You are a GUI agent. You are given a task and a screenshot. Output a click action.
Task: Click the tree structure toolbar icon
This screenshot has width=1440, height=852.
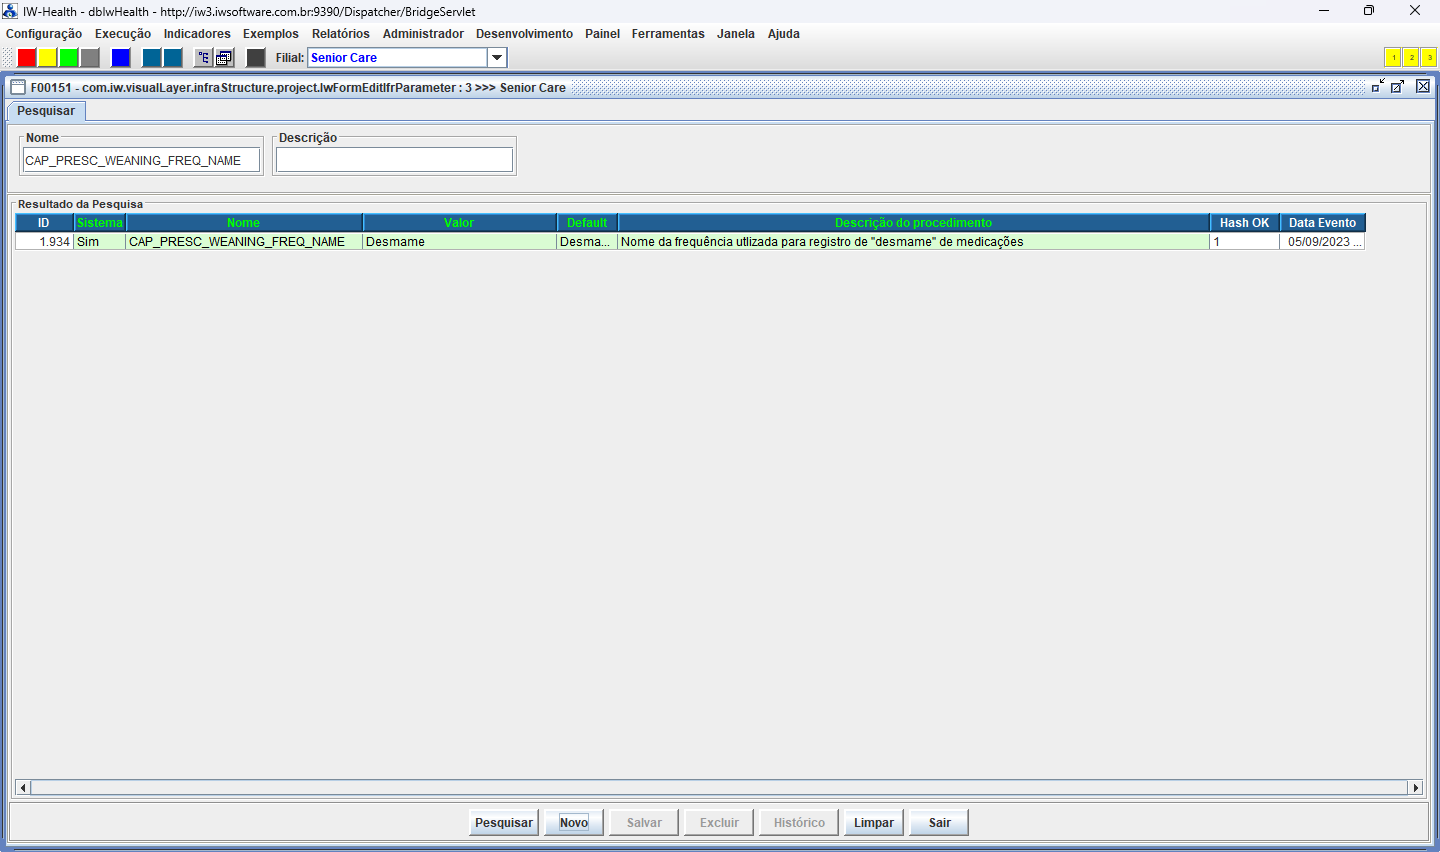tap(203, 58)
